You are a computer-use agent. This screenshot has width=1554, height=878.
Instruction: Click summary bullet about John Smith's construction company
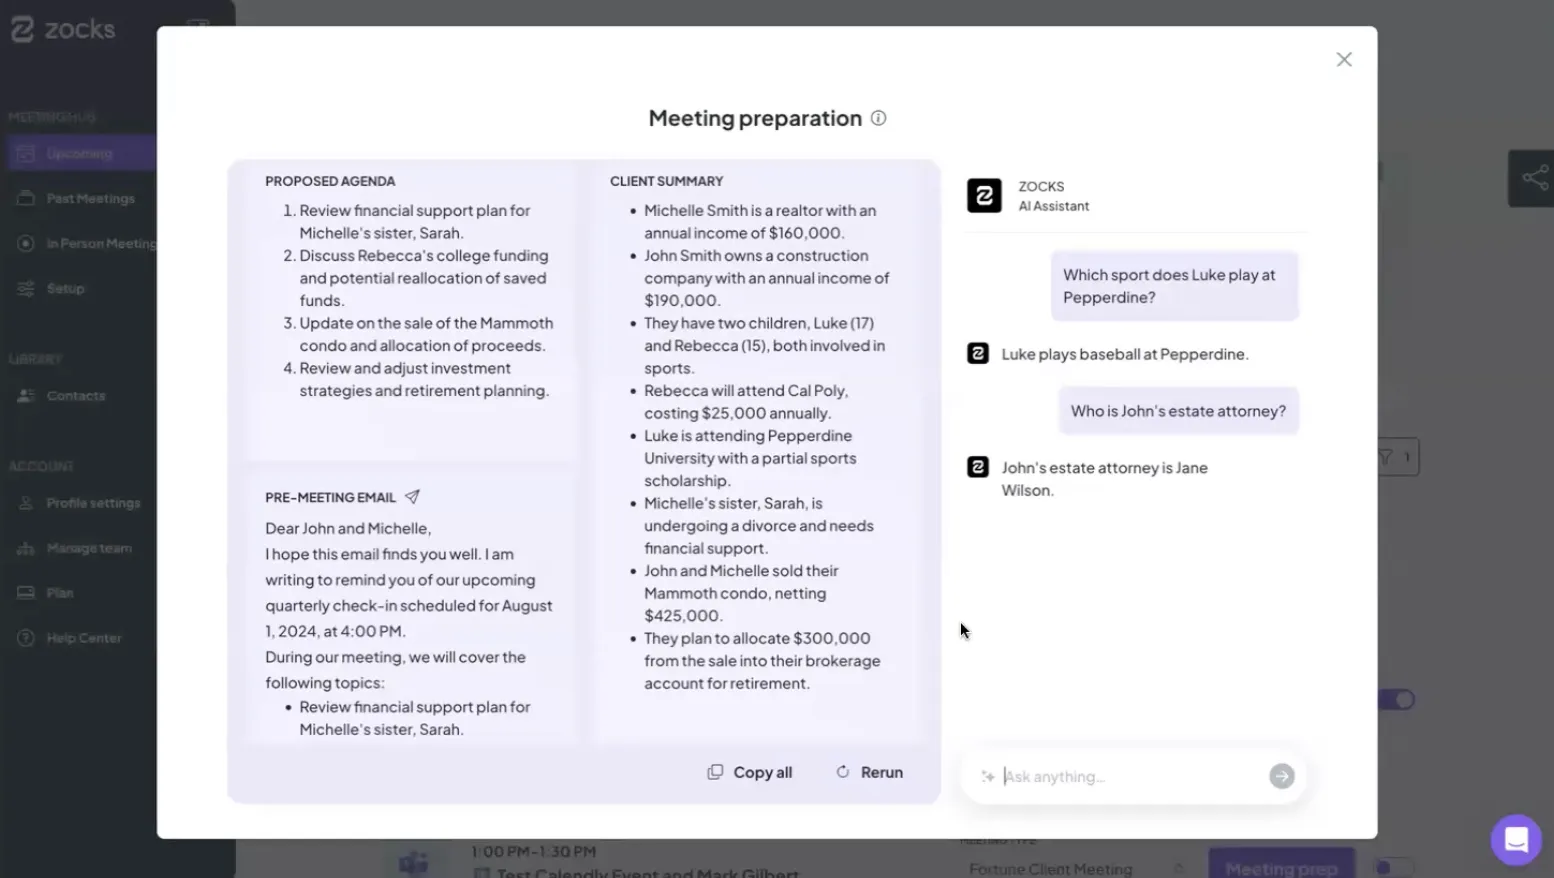[766, 278]
